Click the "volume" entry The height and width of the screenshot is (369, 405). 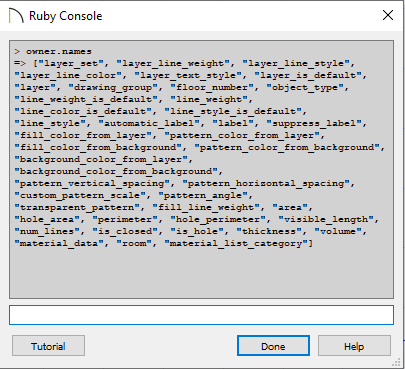coord(338,232)
